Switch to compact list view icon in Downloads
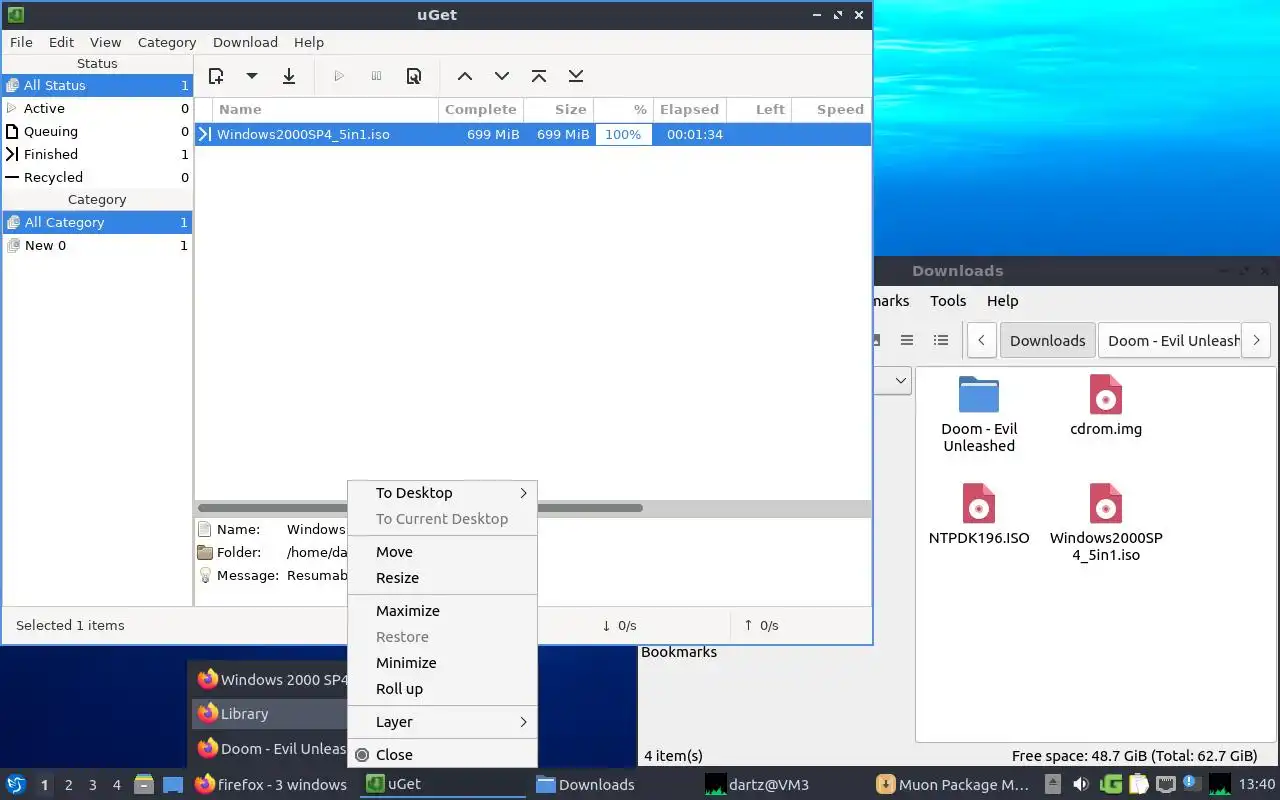 907,340
